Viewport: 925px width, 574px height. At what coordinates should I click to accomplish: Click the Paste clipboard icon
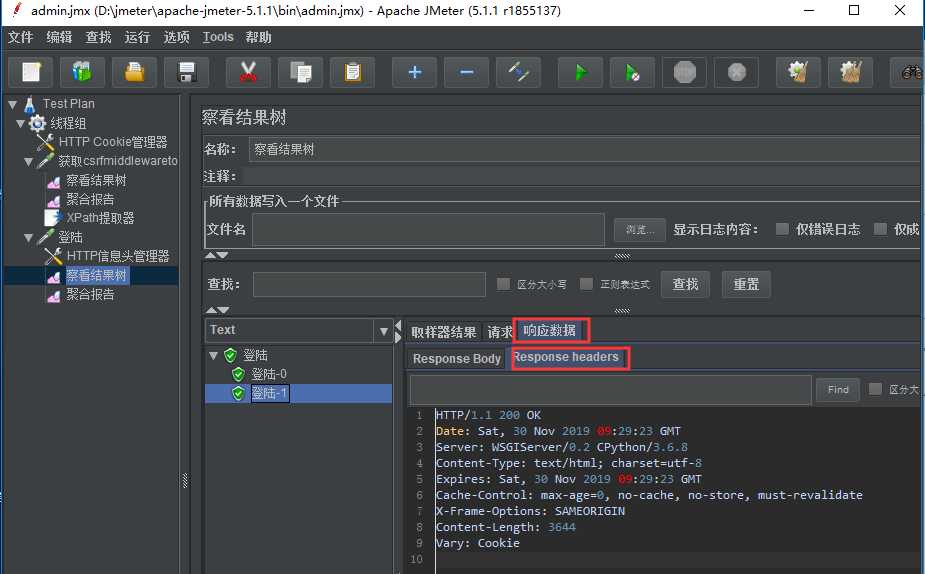[x=352, y=73]
